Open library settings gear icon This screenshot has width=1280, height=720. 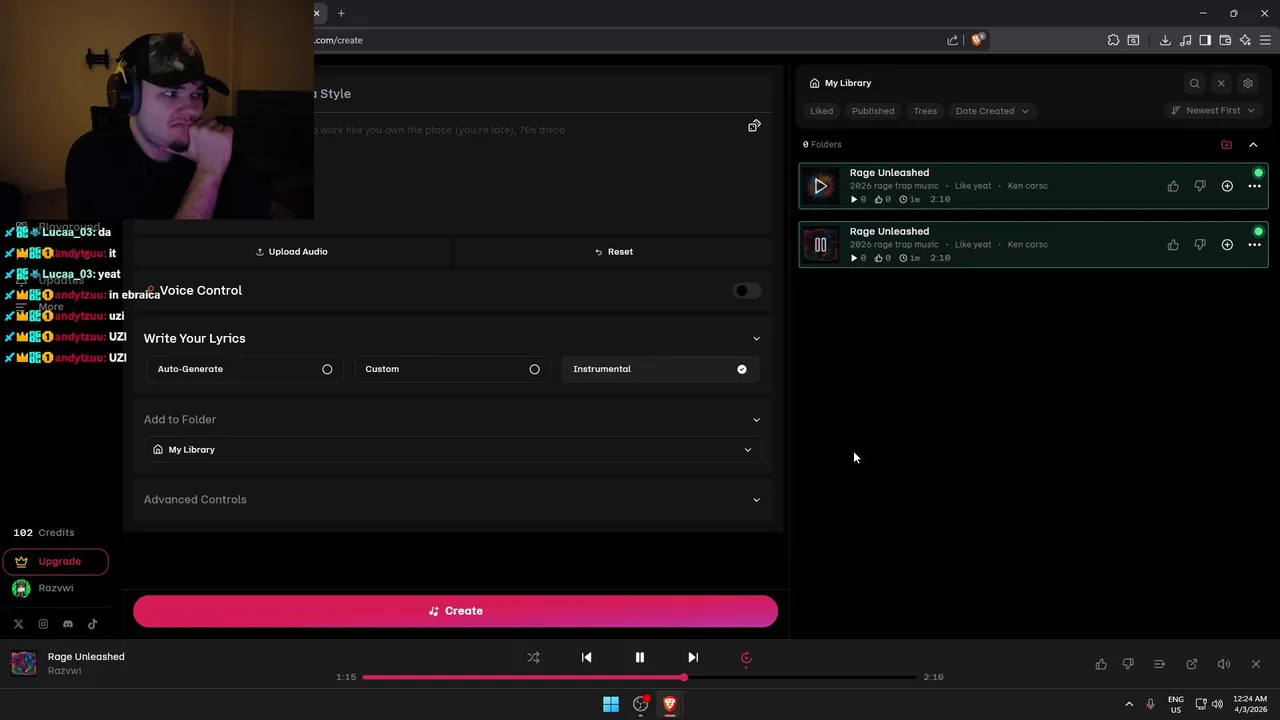click(x=1247, y=83)
